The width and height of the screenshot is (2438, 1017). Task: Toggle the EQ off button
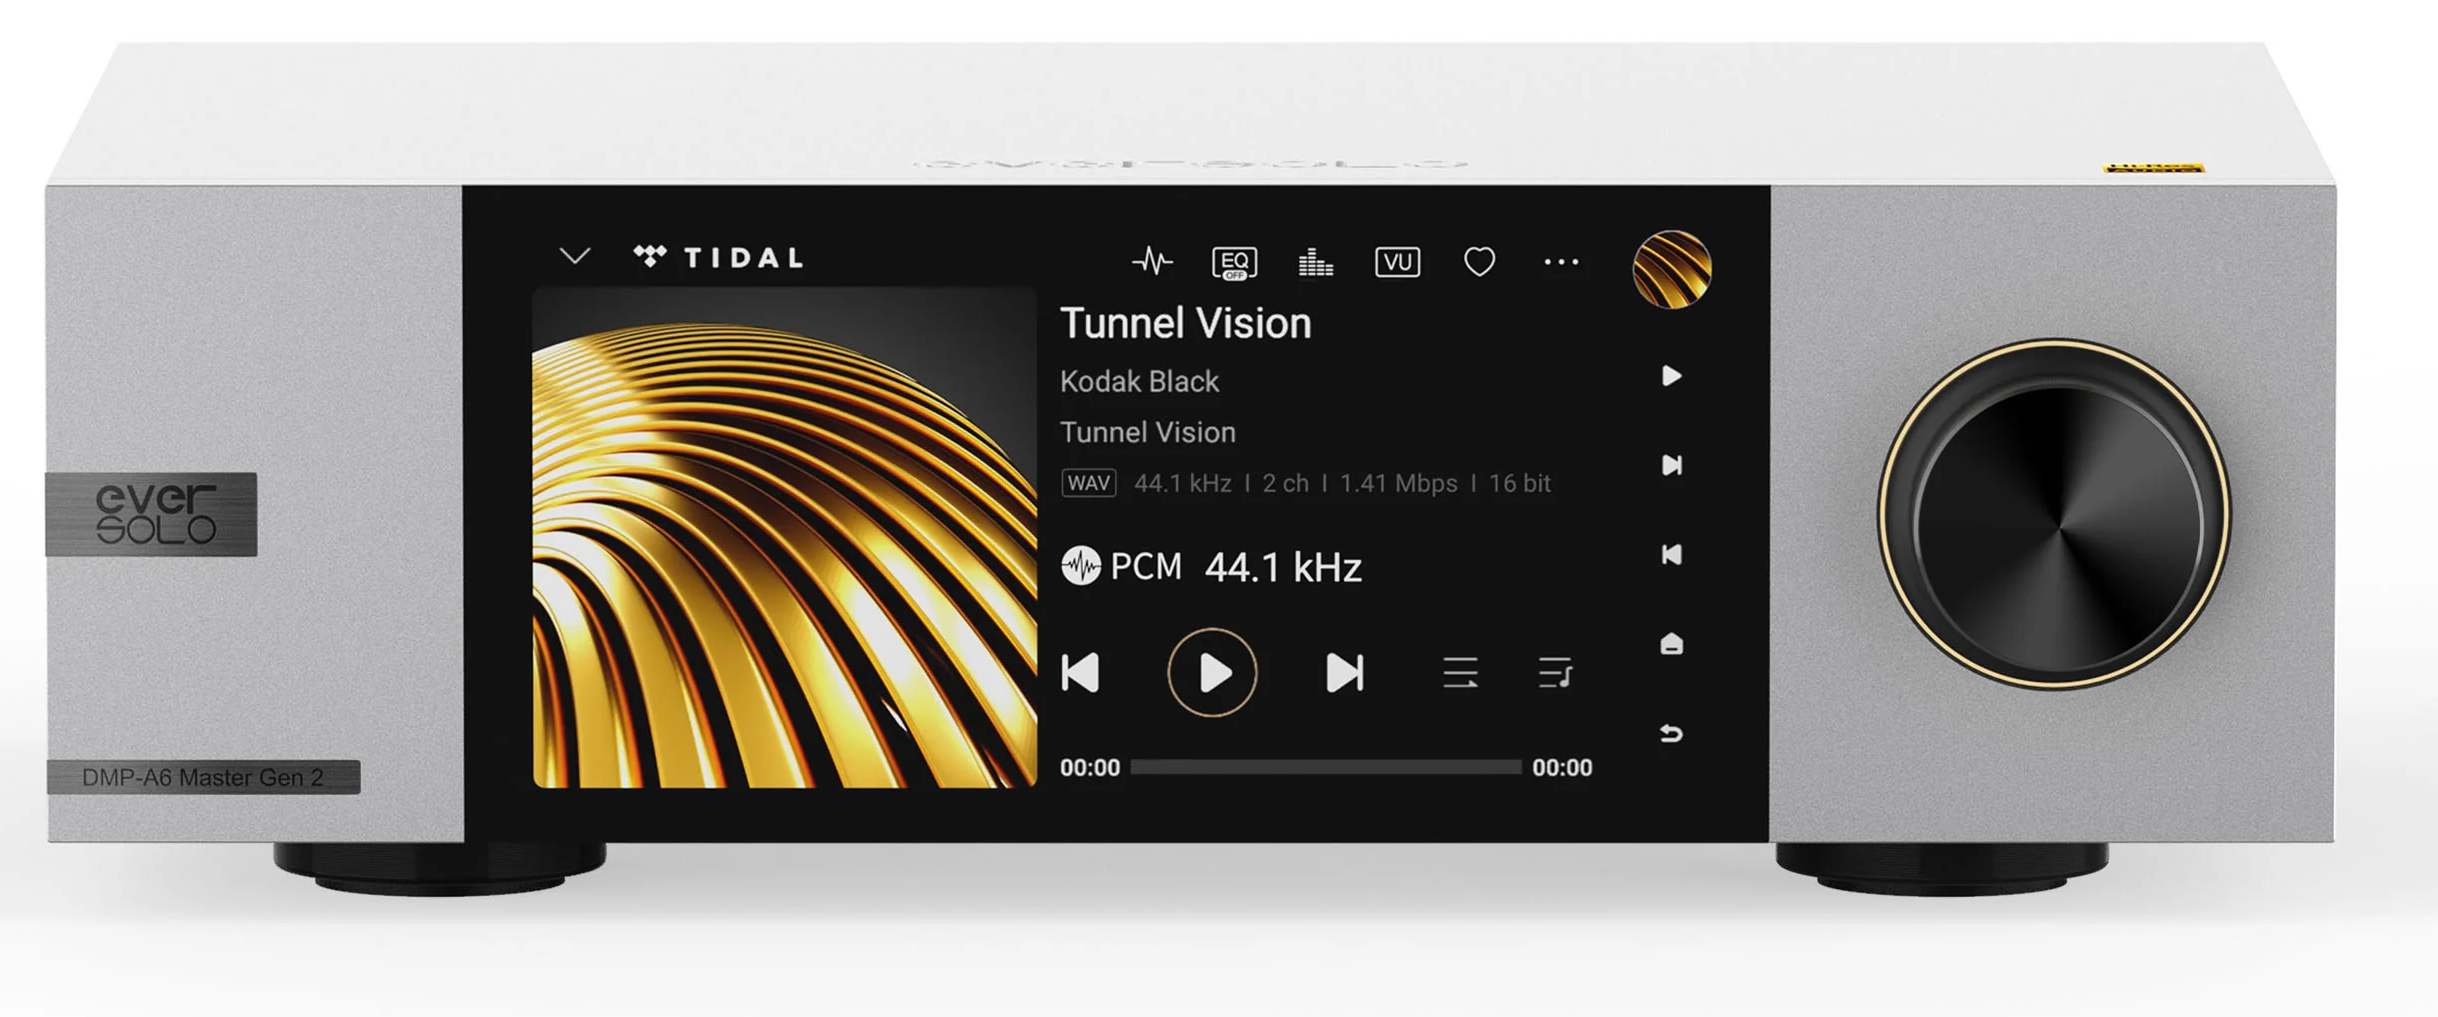pyautogui.click(x=1234, y=263)
